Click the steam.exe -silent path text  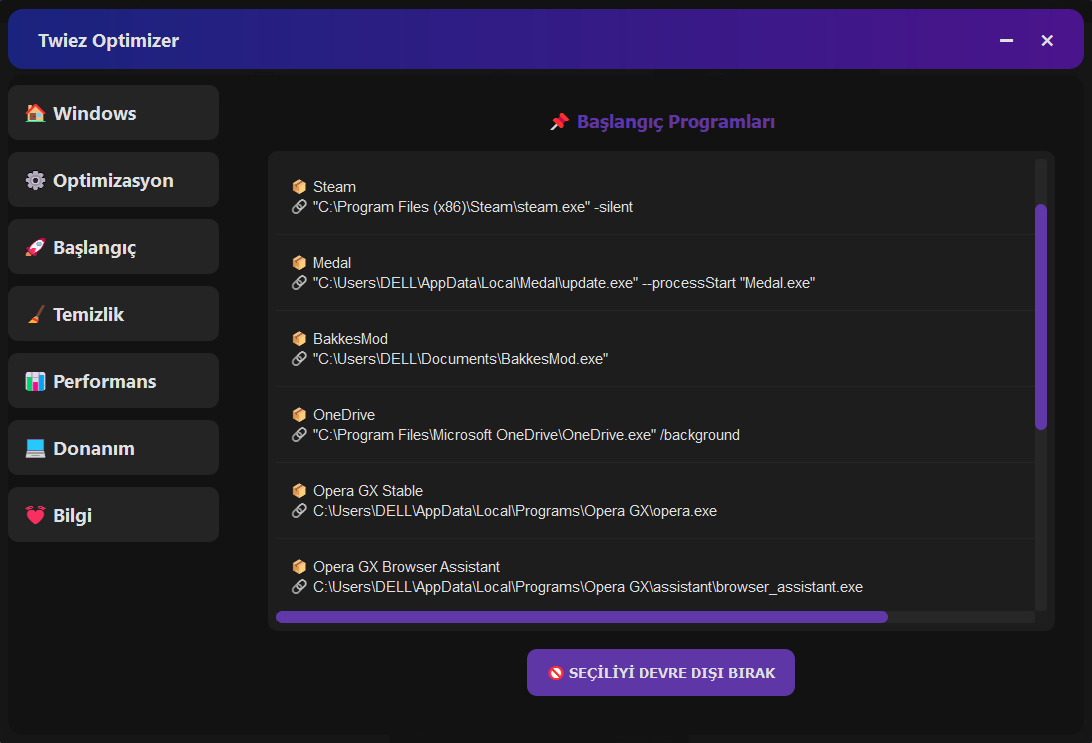[473, 207]
